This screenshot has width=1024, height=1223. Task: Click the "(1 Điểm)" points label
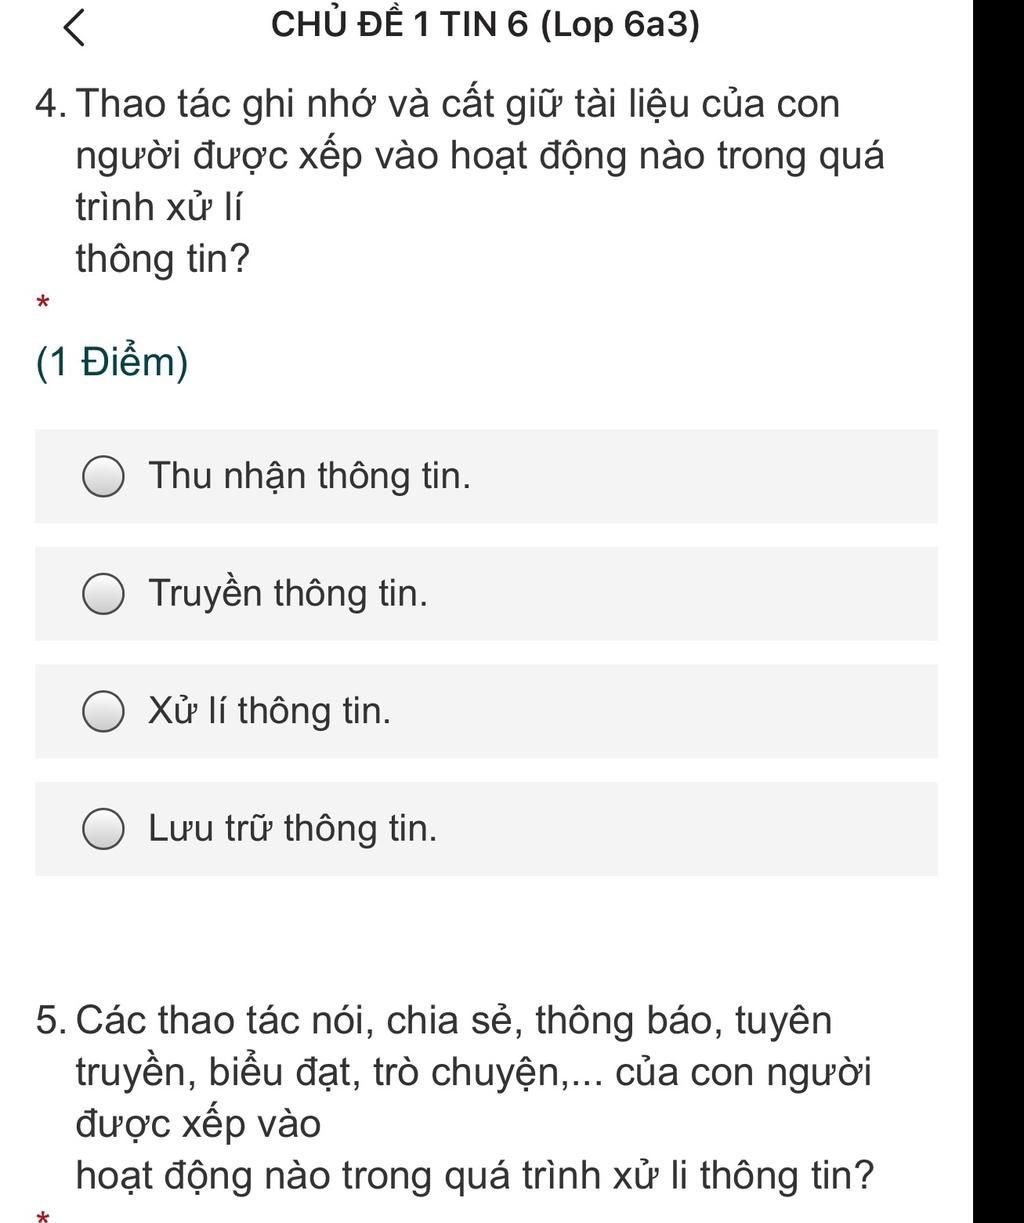112,362
